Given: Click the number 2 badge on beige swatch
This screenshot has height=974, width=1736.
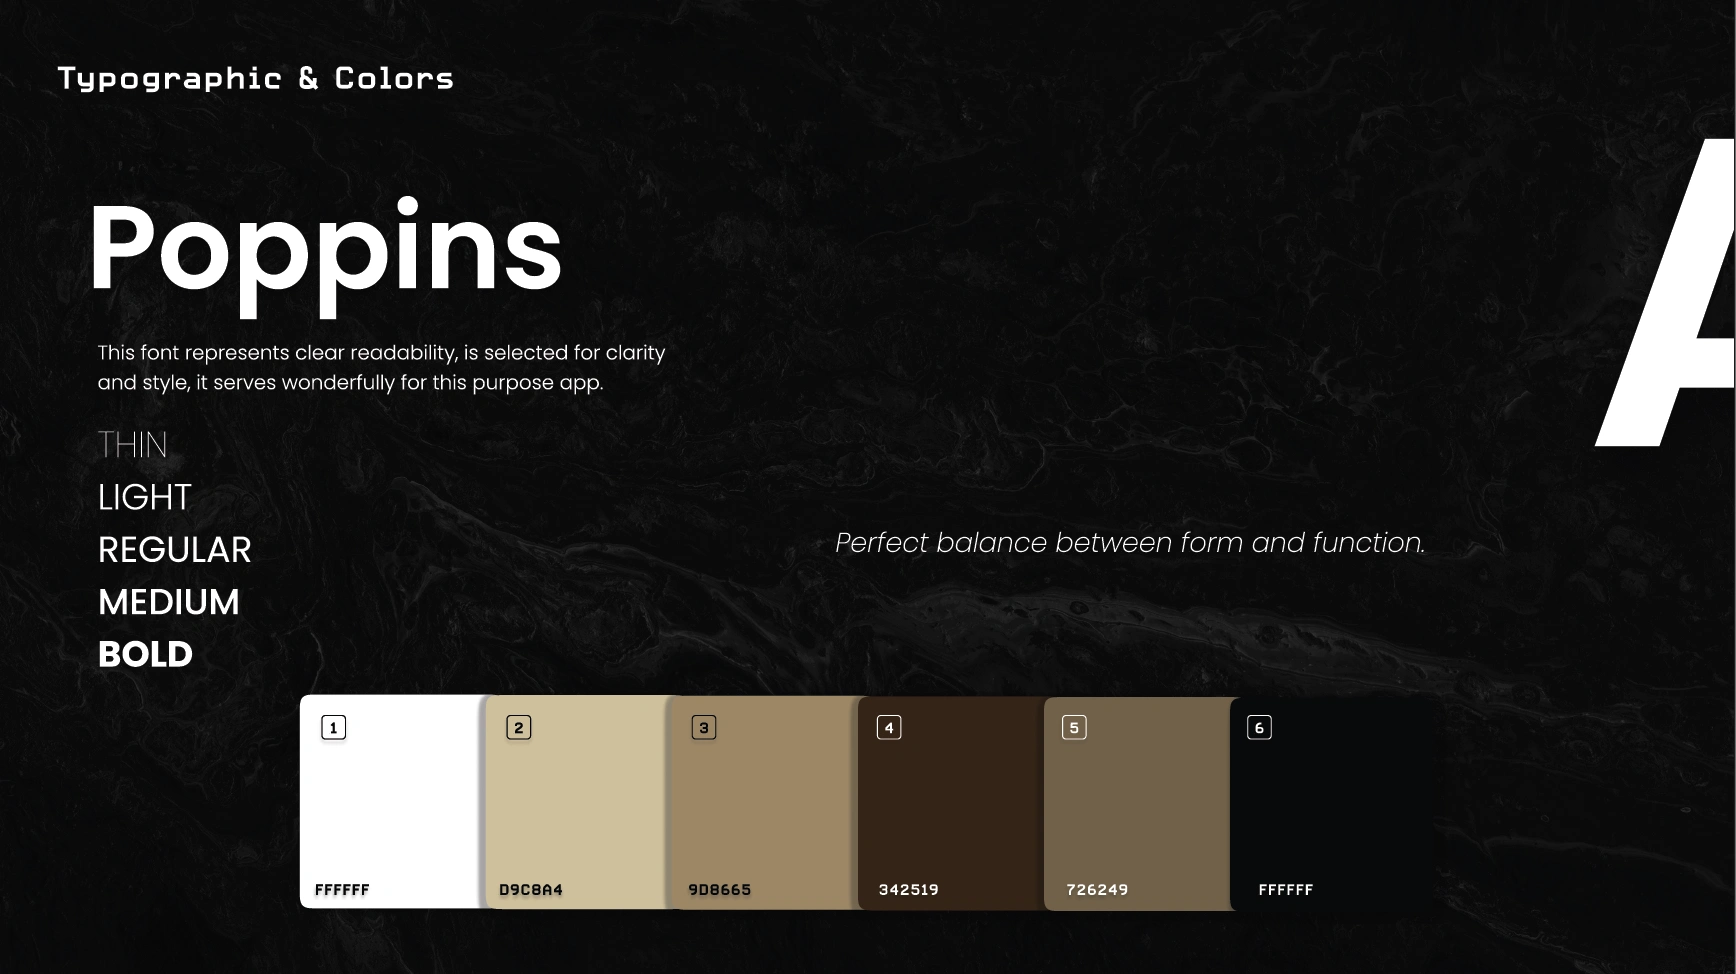Looking at the screenshot, I should click(518, 728).
